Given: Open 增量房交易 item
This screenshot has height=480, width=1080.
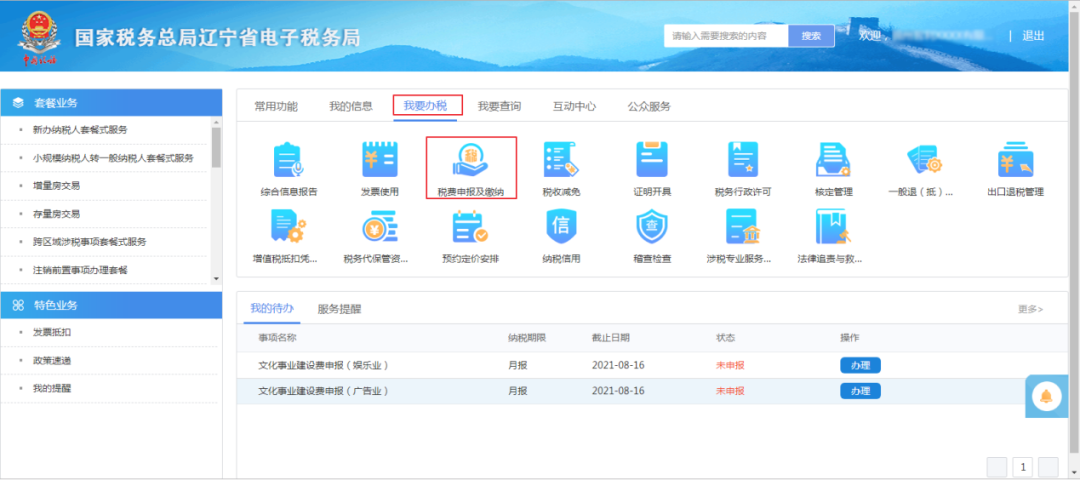Looking at the screenshot, I should pos(56,186).
